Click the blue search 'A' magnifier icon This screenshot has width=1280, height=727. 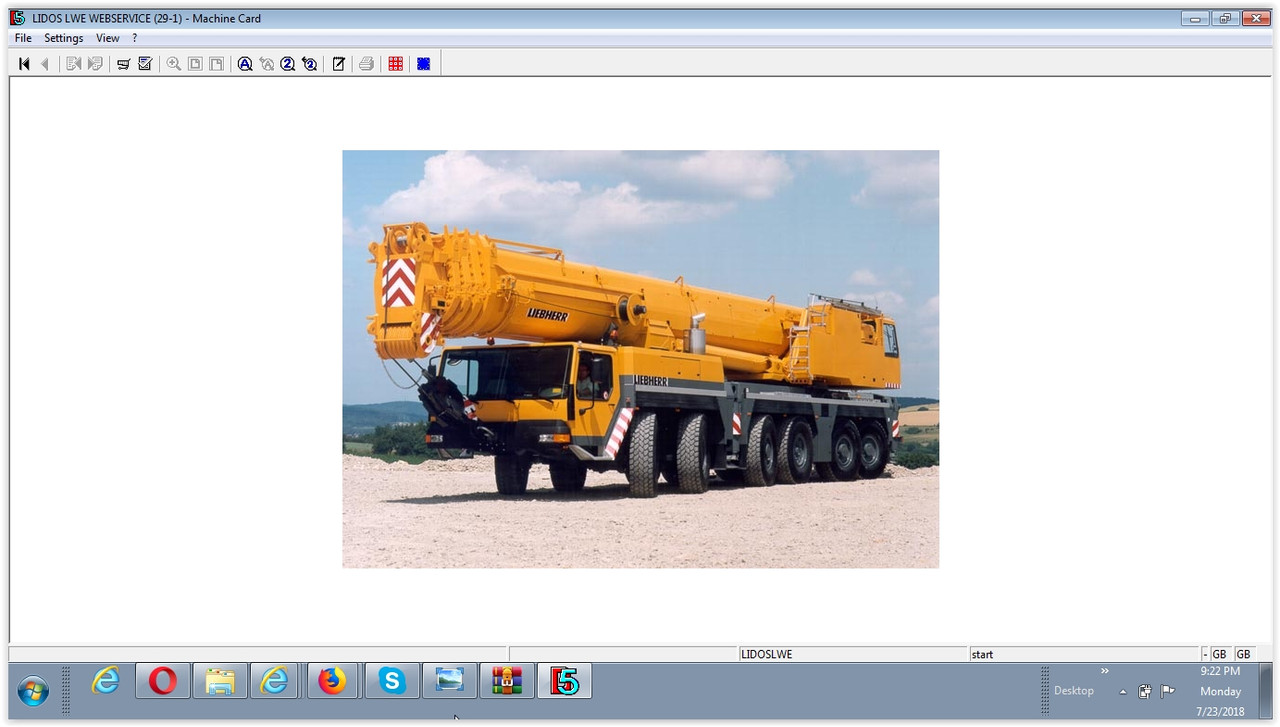click(245, 64)
